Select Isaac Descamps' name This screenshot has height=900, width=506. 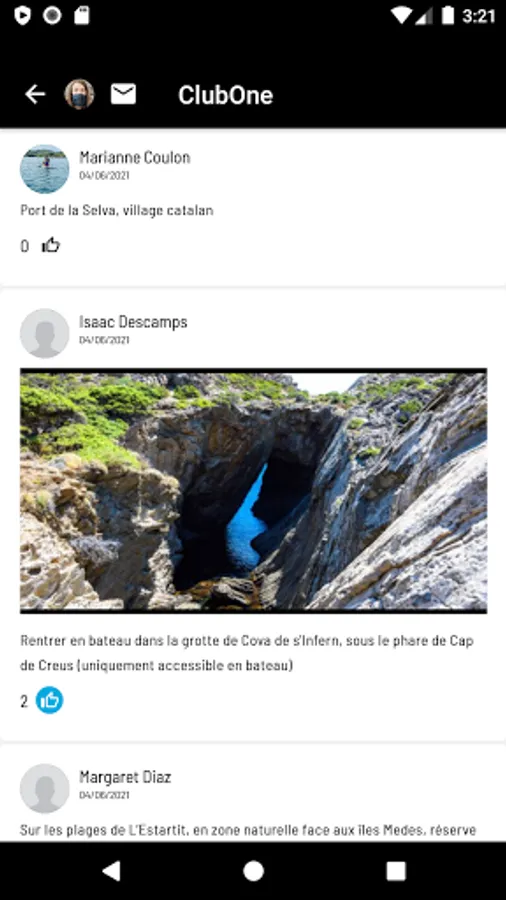point(133,322)
